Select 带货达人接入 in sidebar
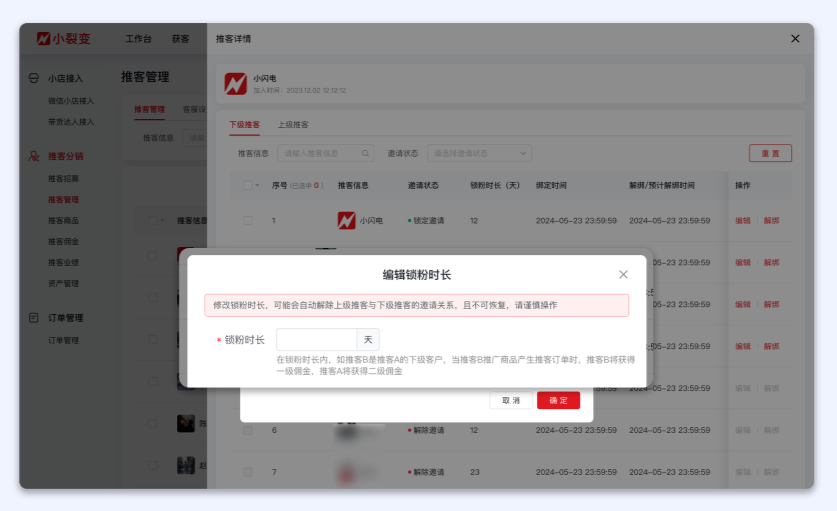 pos(71,122)
